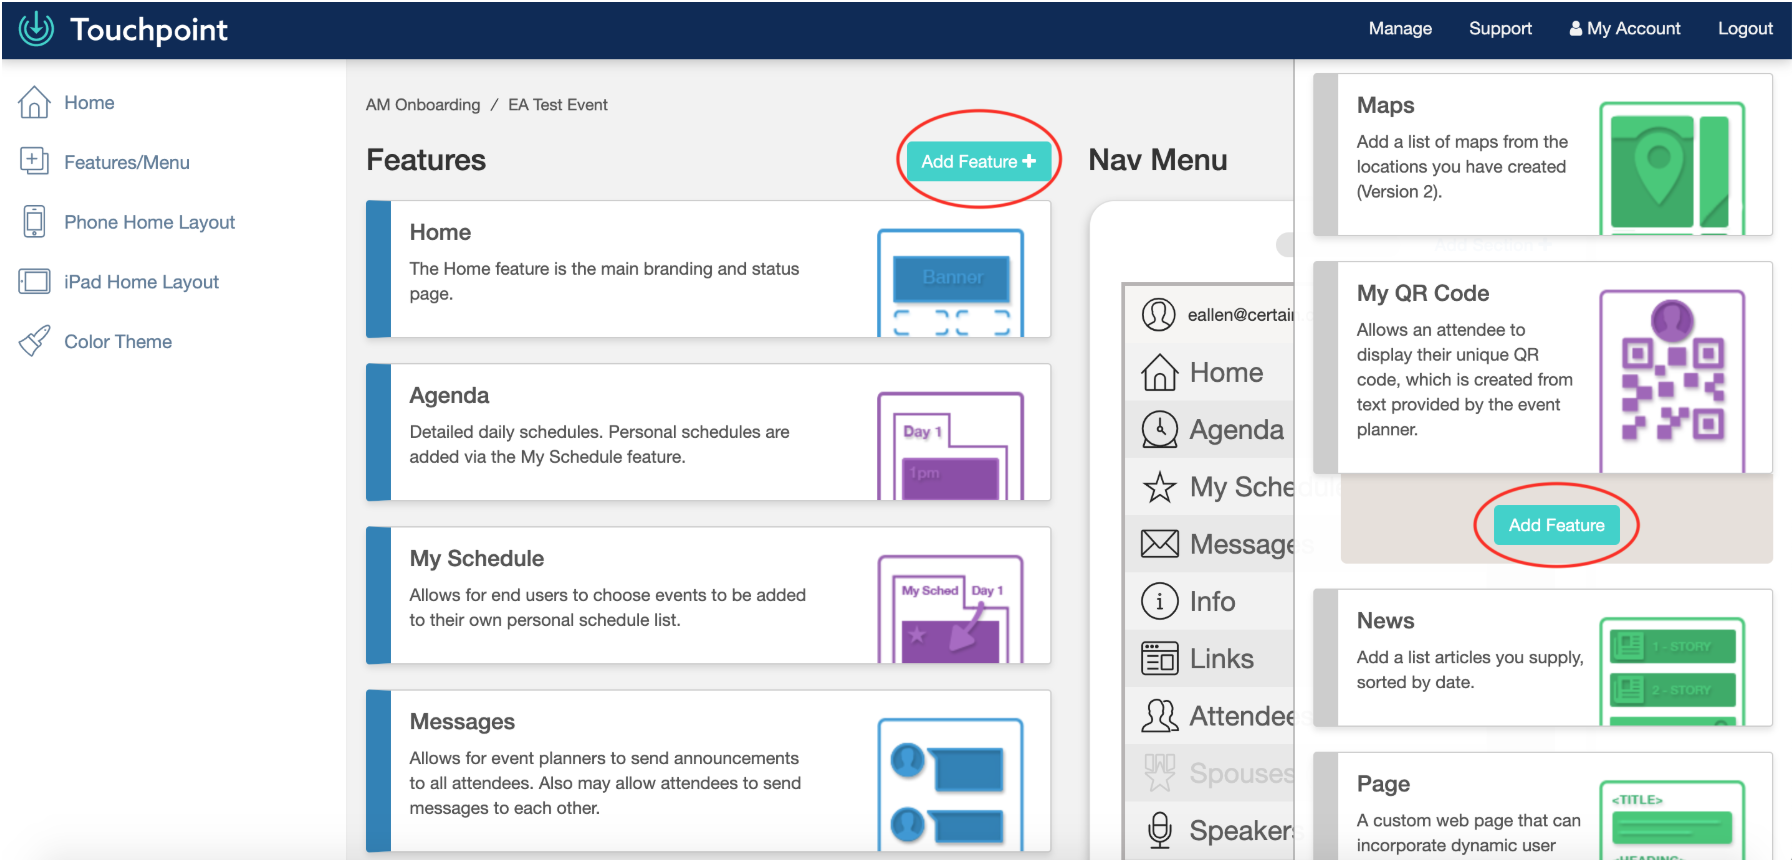Click Agenda label in Nav Menu preview
The width and height of the screenshot is (1792, 864).
click(x=1237, y=430)
